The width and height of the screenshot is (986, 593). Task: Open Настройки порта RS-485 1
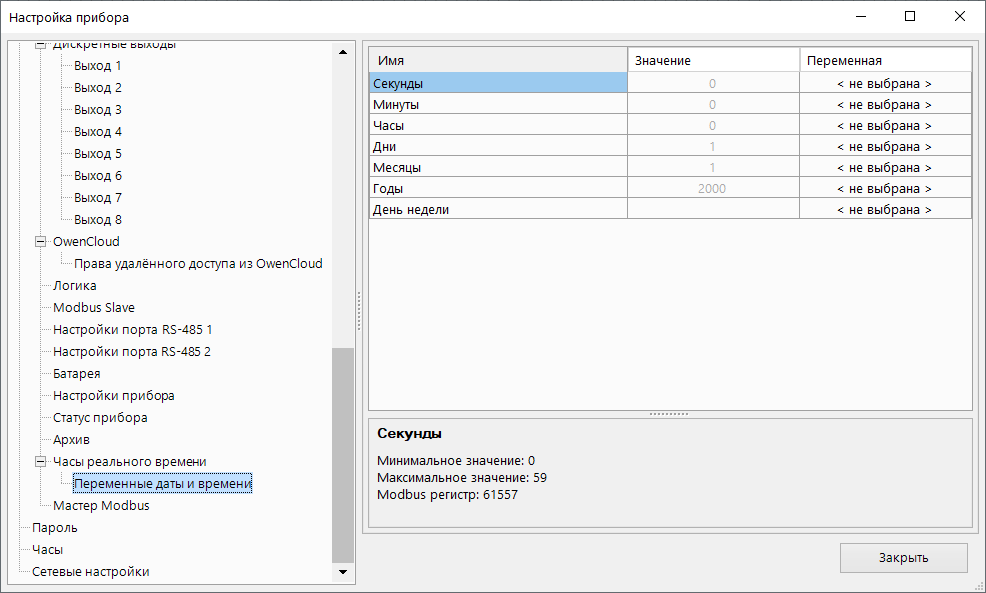(132, 330)
